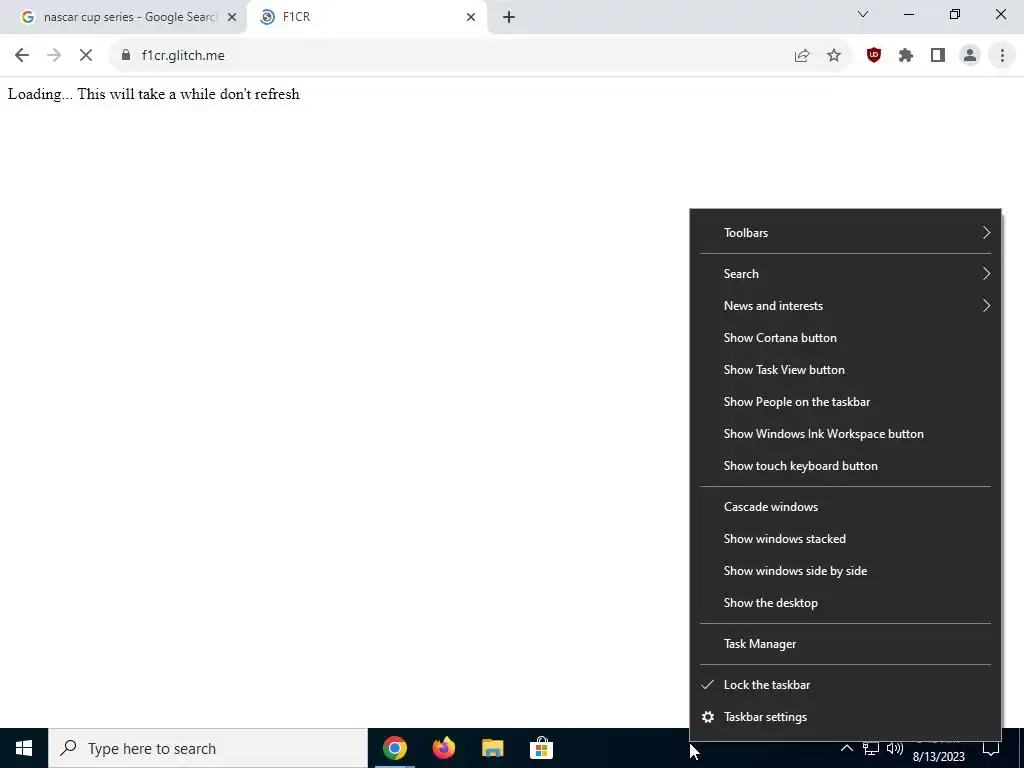
Task: Open the notification center icon
Action: 991,748
